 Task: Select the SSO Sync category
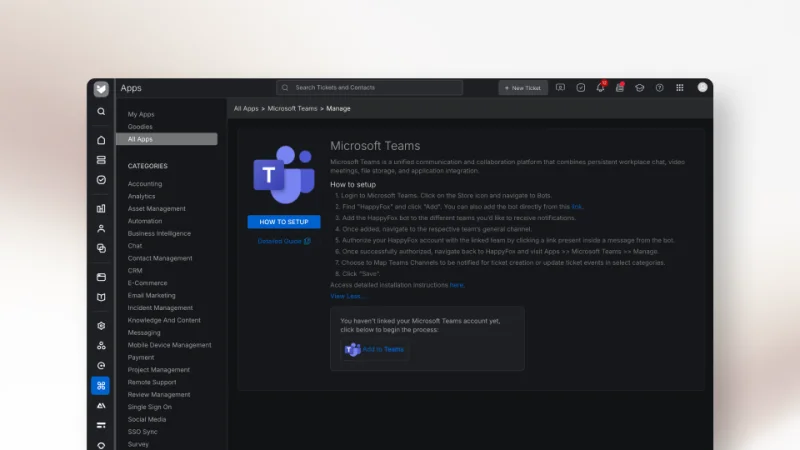(142, 432)
